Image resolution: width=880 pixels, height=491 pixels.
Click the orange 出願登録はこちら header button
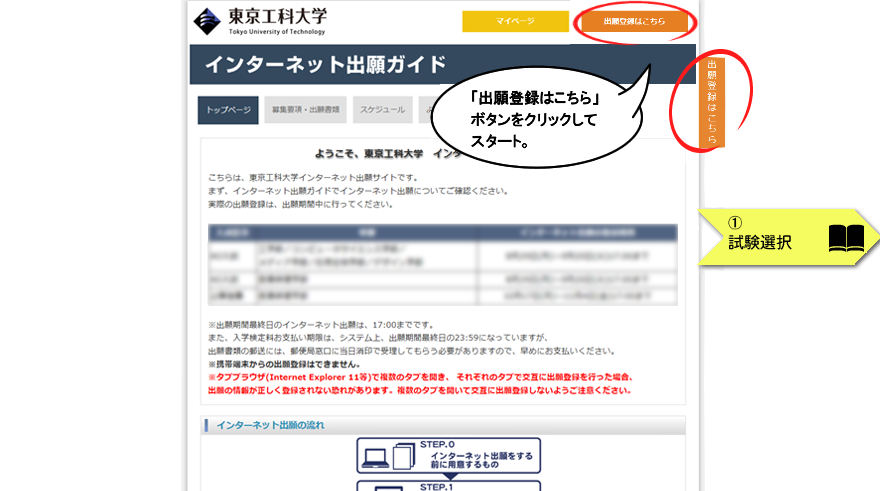(x=634, y=21)
